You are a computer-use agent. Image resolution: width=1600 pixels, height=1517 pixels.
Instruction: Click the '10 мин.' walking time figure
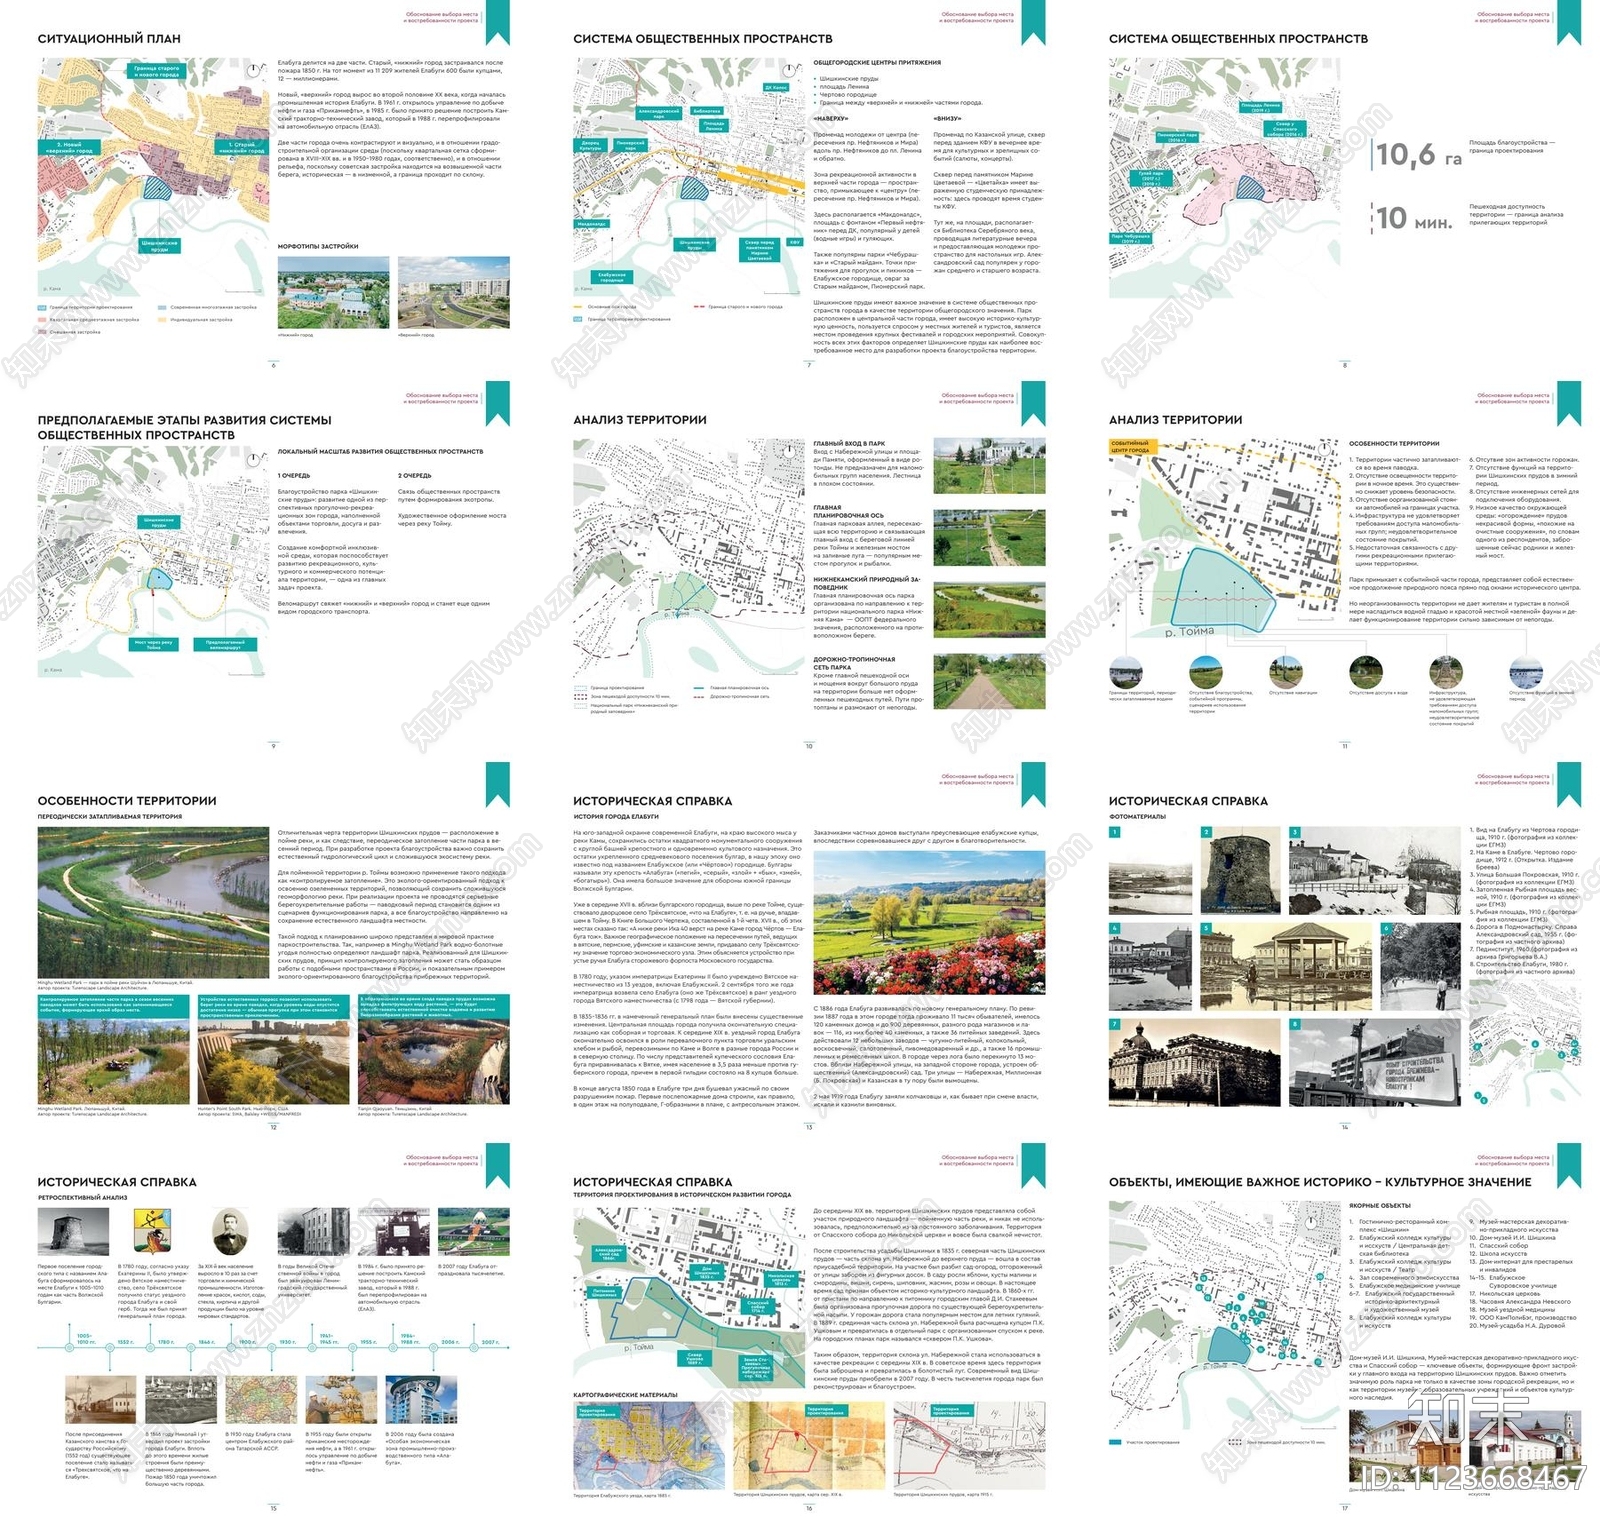1413,218
